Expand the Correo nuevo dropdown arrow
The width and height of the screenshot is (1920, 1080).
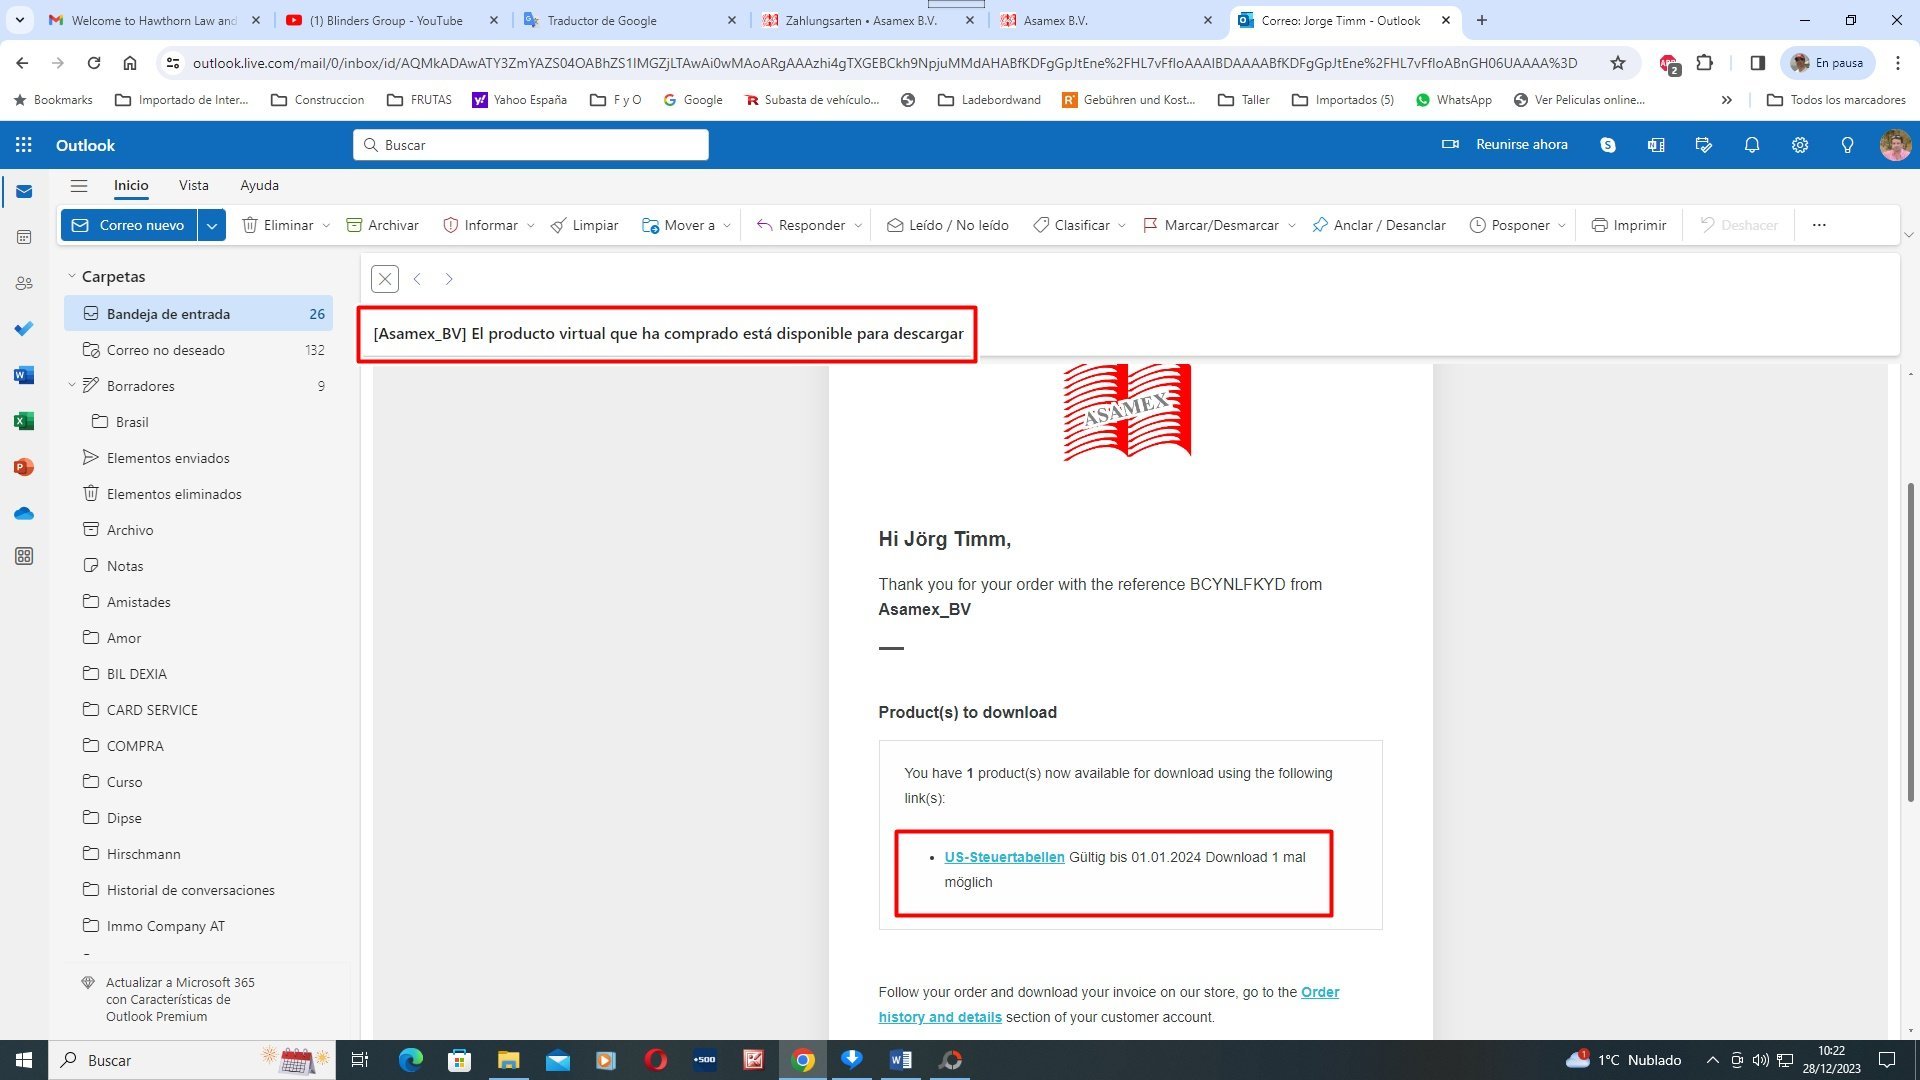pyautogui.click(x=212, y=225)
